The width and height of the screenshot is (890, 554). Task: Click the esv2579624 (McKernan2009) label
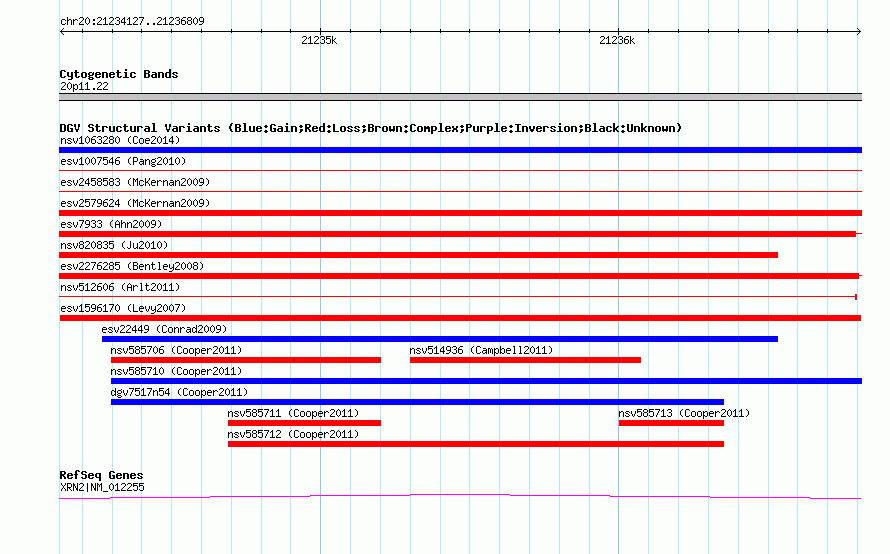135,203
